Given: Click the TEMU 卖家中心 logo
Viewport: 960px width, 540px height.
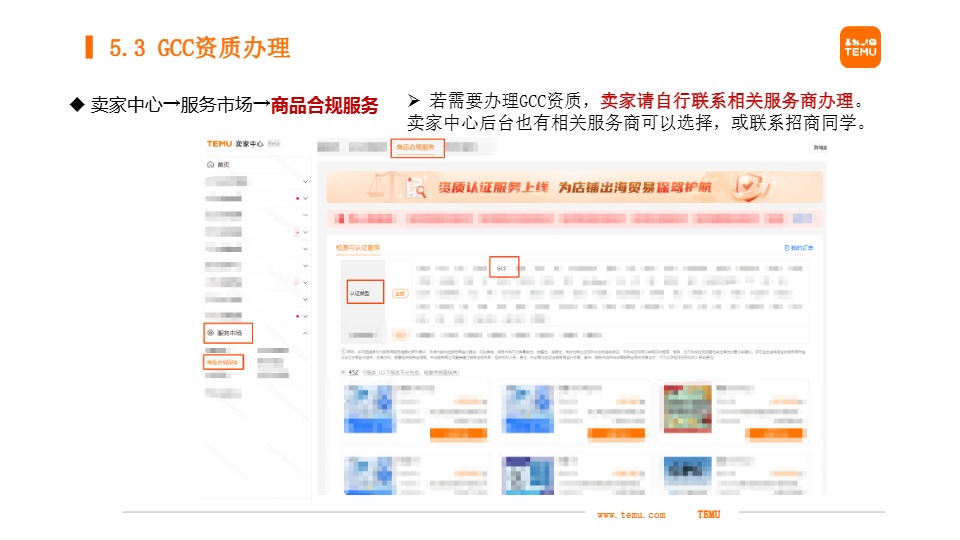Looking at the screenshot, I should click(235, 144).
